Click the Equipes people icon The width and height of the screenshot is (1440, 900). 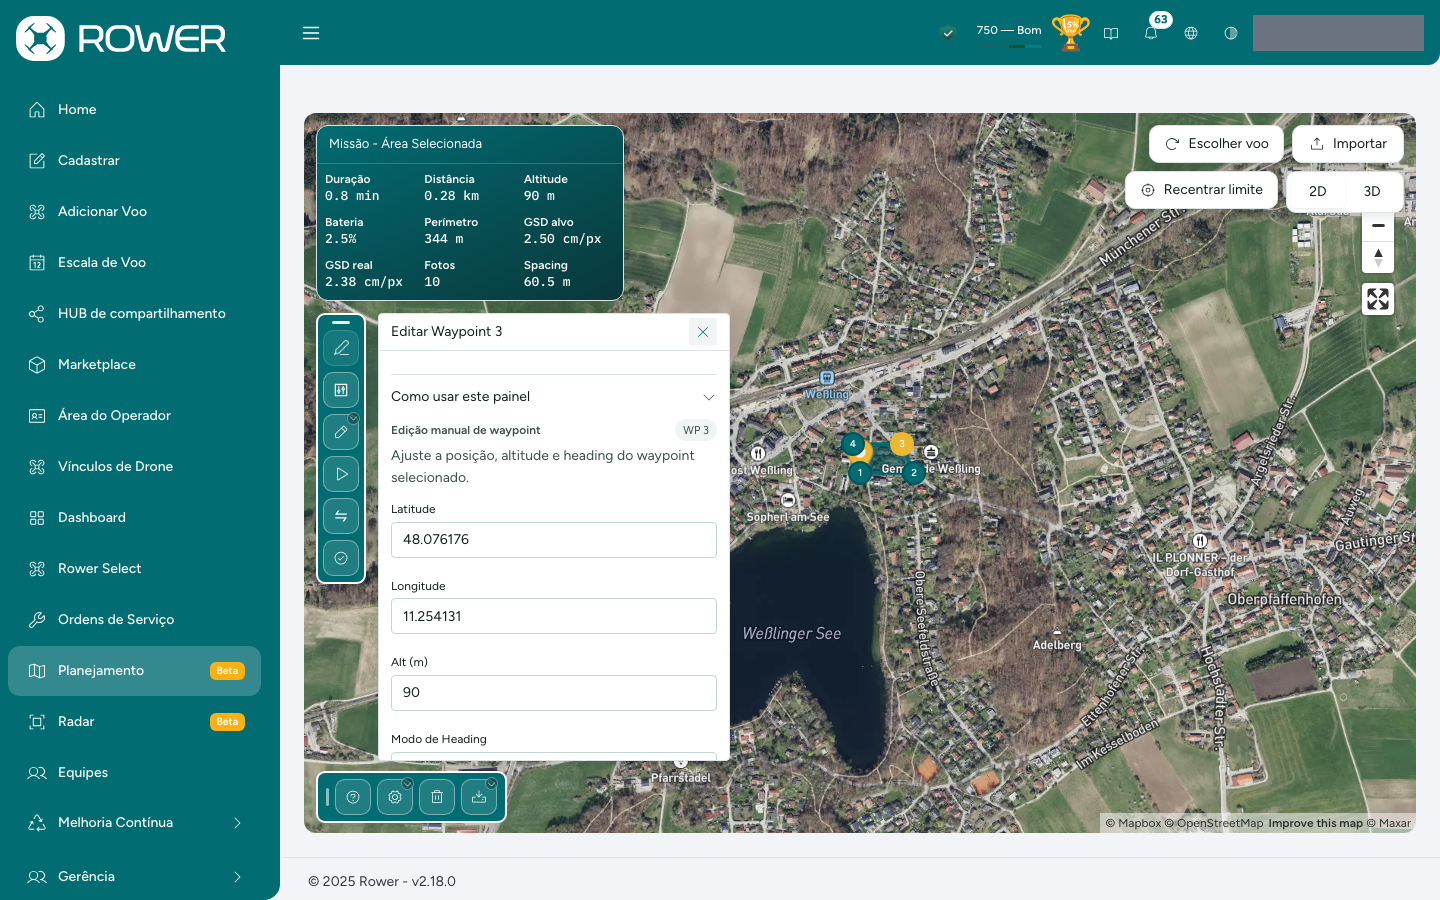(x=37, y=773)
